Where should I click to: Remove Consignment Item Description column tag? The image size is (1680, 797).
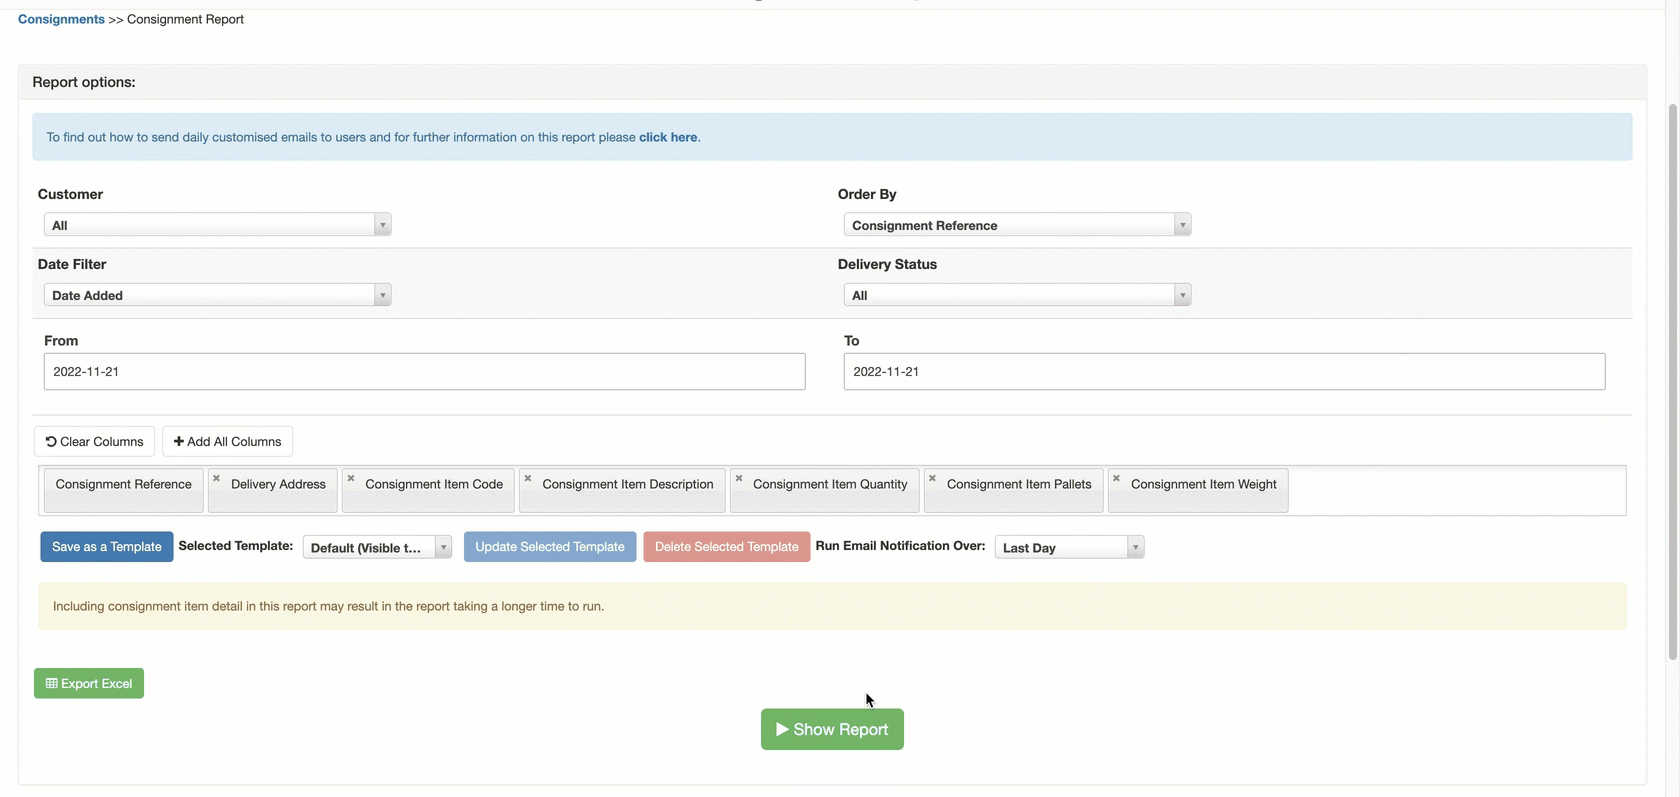pos(528,478)
